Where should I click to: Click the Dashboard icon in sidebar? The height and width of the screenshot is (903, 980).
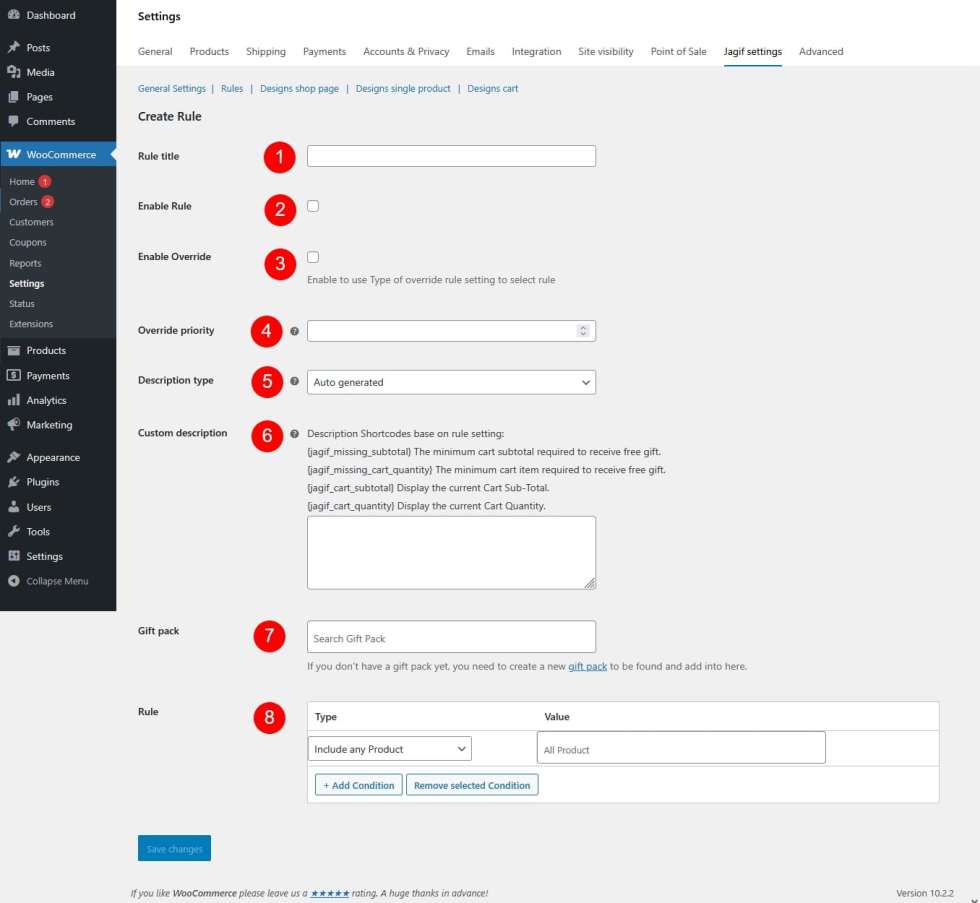pyautogui.click(x=13, y=14)
